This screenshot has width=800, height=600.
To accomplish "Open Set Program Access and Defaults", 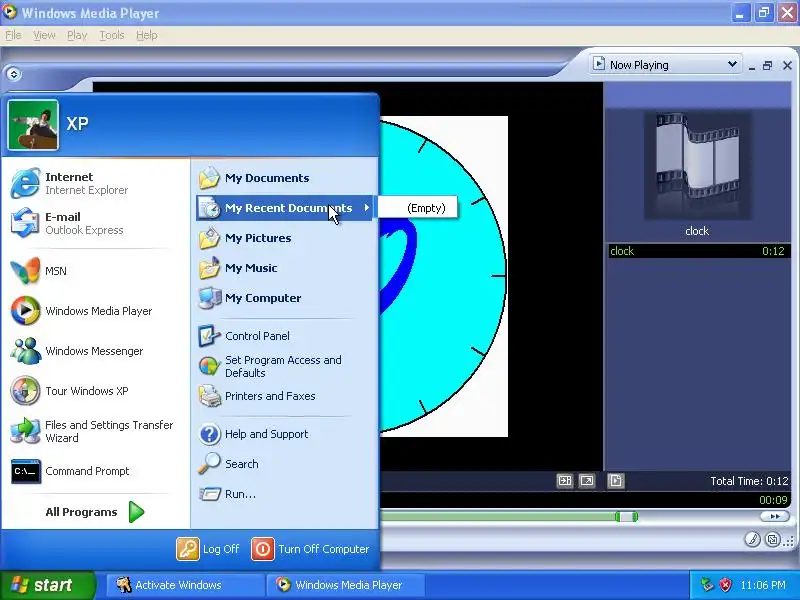I will (x=286, y=366).
